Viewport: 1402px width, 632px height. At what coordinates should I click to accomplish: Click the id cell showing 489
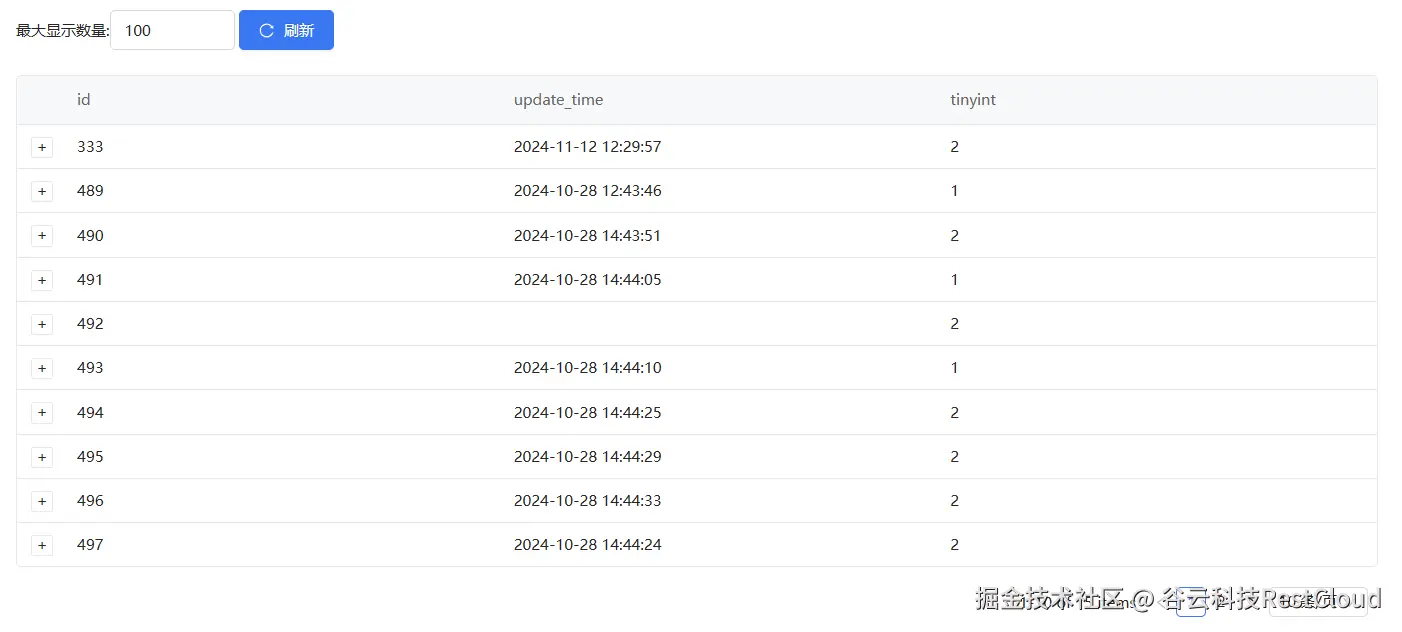pyautogui.click(x=90, y=191)
